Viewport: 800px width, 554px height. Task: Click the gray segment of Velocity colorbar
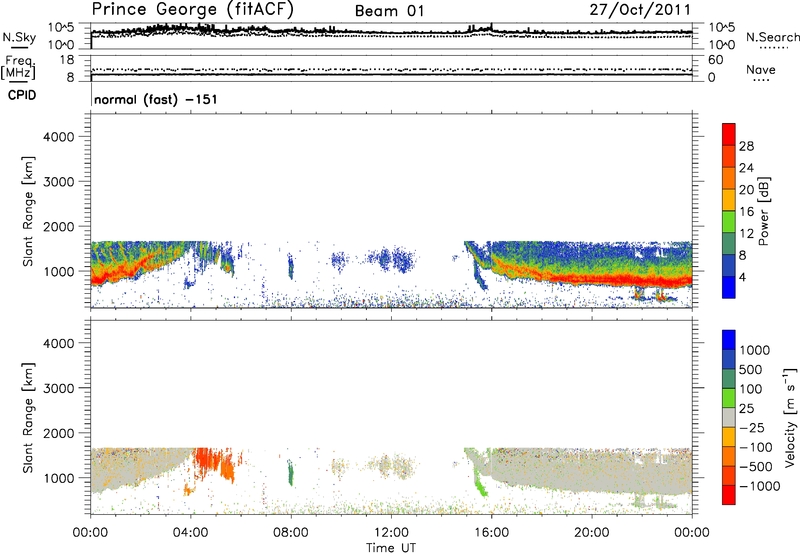729,418
